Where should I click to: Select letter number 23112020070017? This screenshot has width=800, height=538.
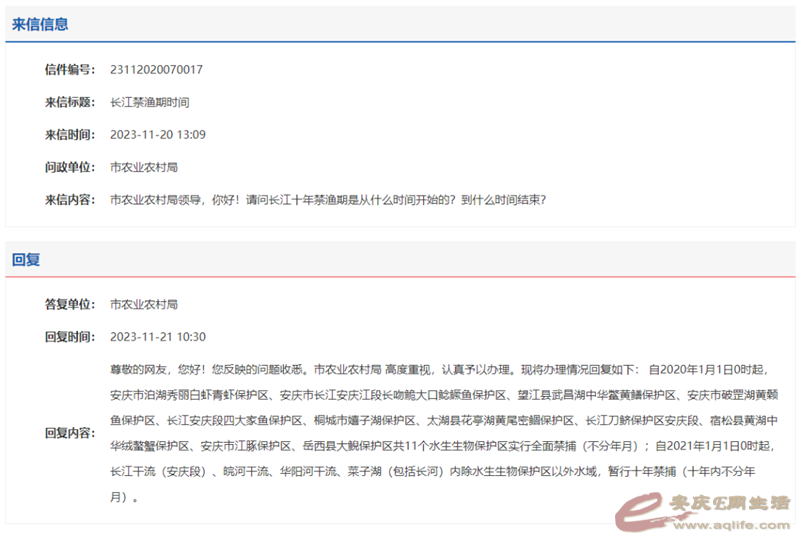(156, 70)
